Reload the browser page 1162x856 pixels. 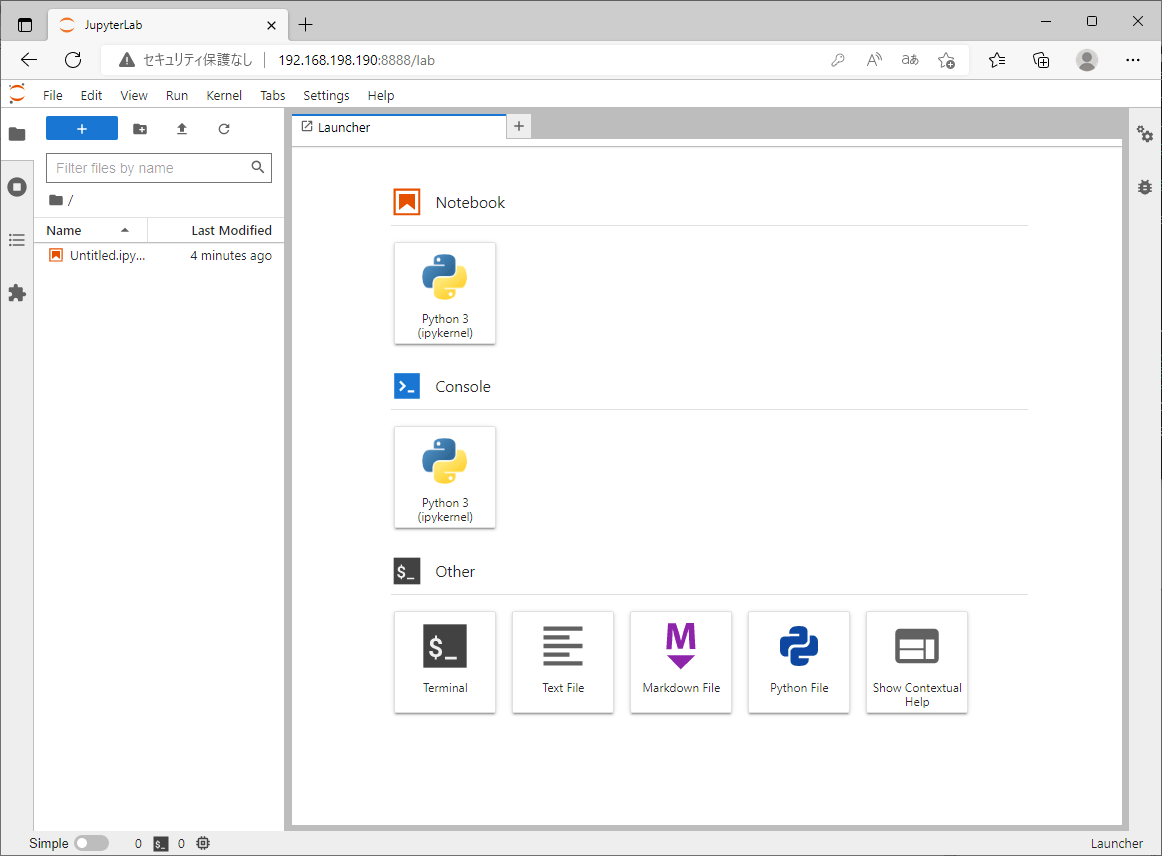pos(73,60)
